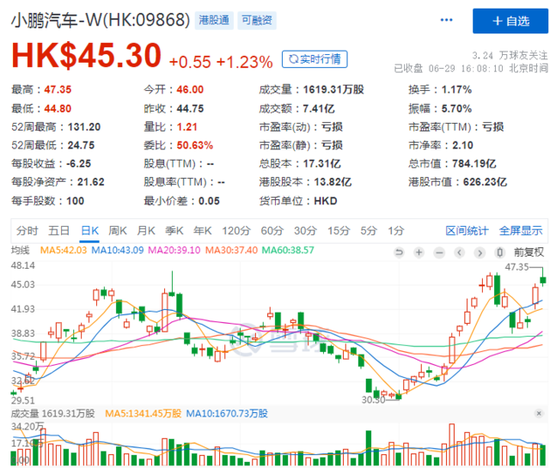Add stock to watchlist with +自选 button
The image size is (550, 468).
click(x=510, y=21)
